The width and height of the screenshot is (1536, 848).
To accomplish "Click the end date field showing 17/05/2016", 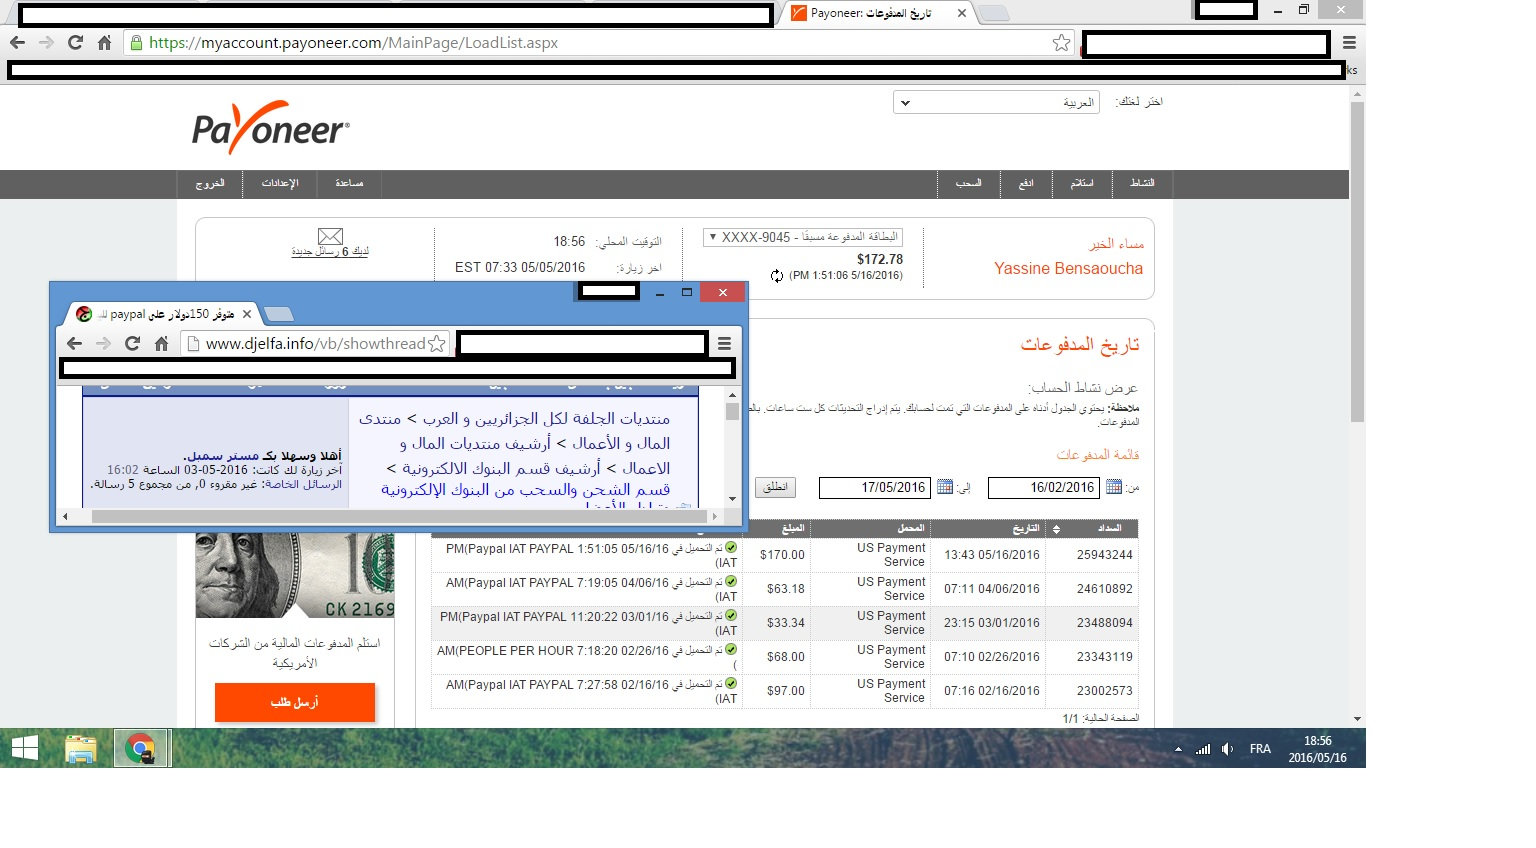I will (x=874, y=488).
